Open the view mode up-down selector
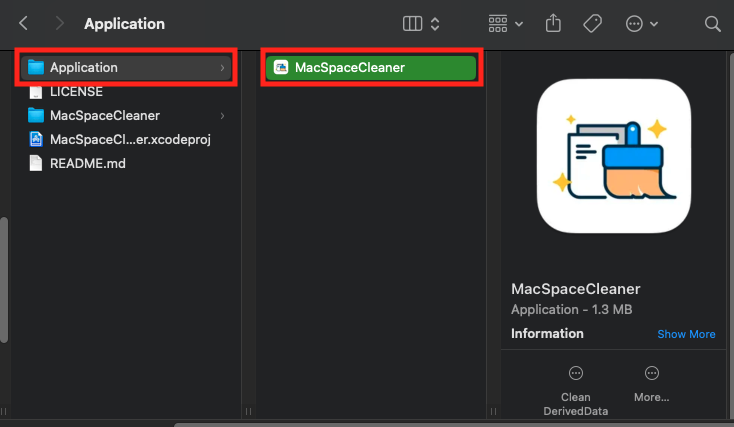Image resolution: width=734 pixels, height=427 pixels. click(435, 23)
